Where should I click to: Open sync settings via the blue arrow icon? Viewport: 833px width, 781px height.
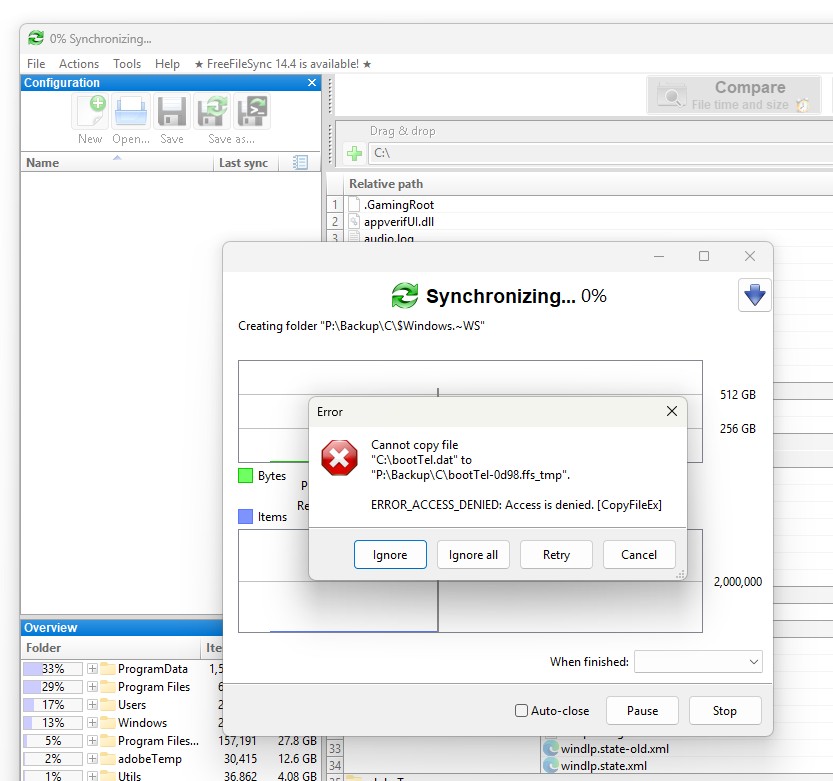[755, 294]
